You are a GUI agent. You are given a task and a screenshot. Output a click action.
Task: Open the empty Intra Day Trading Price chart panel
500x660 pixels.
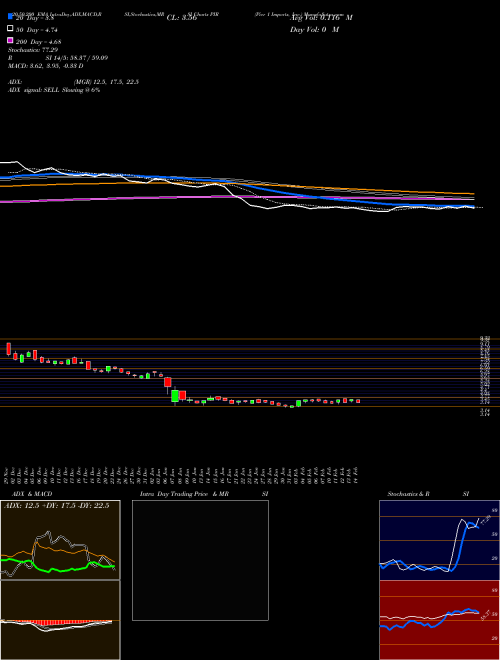coord(200,560)
